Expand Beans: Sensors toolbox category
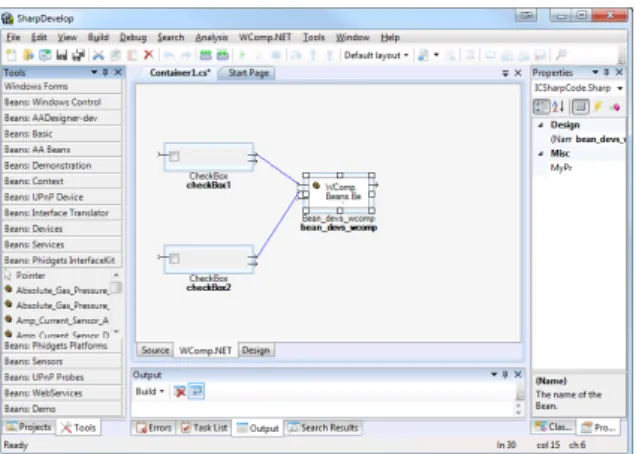The image size is (636, 454). tap(62, 361)
